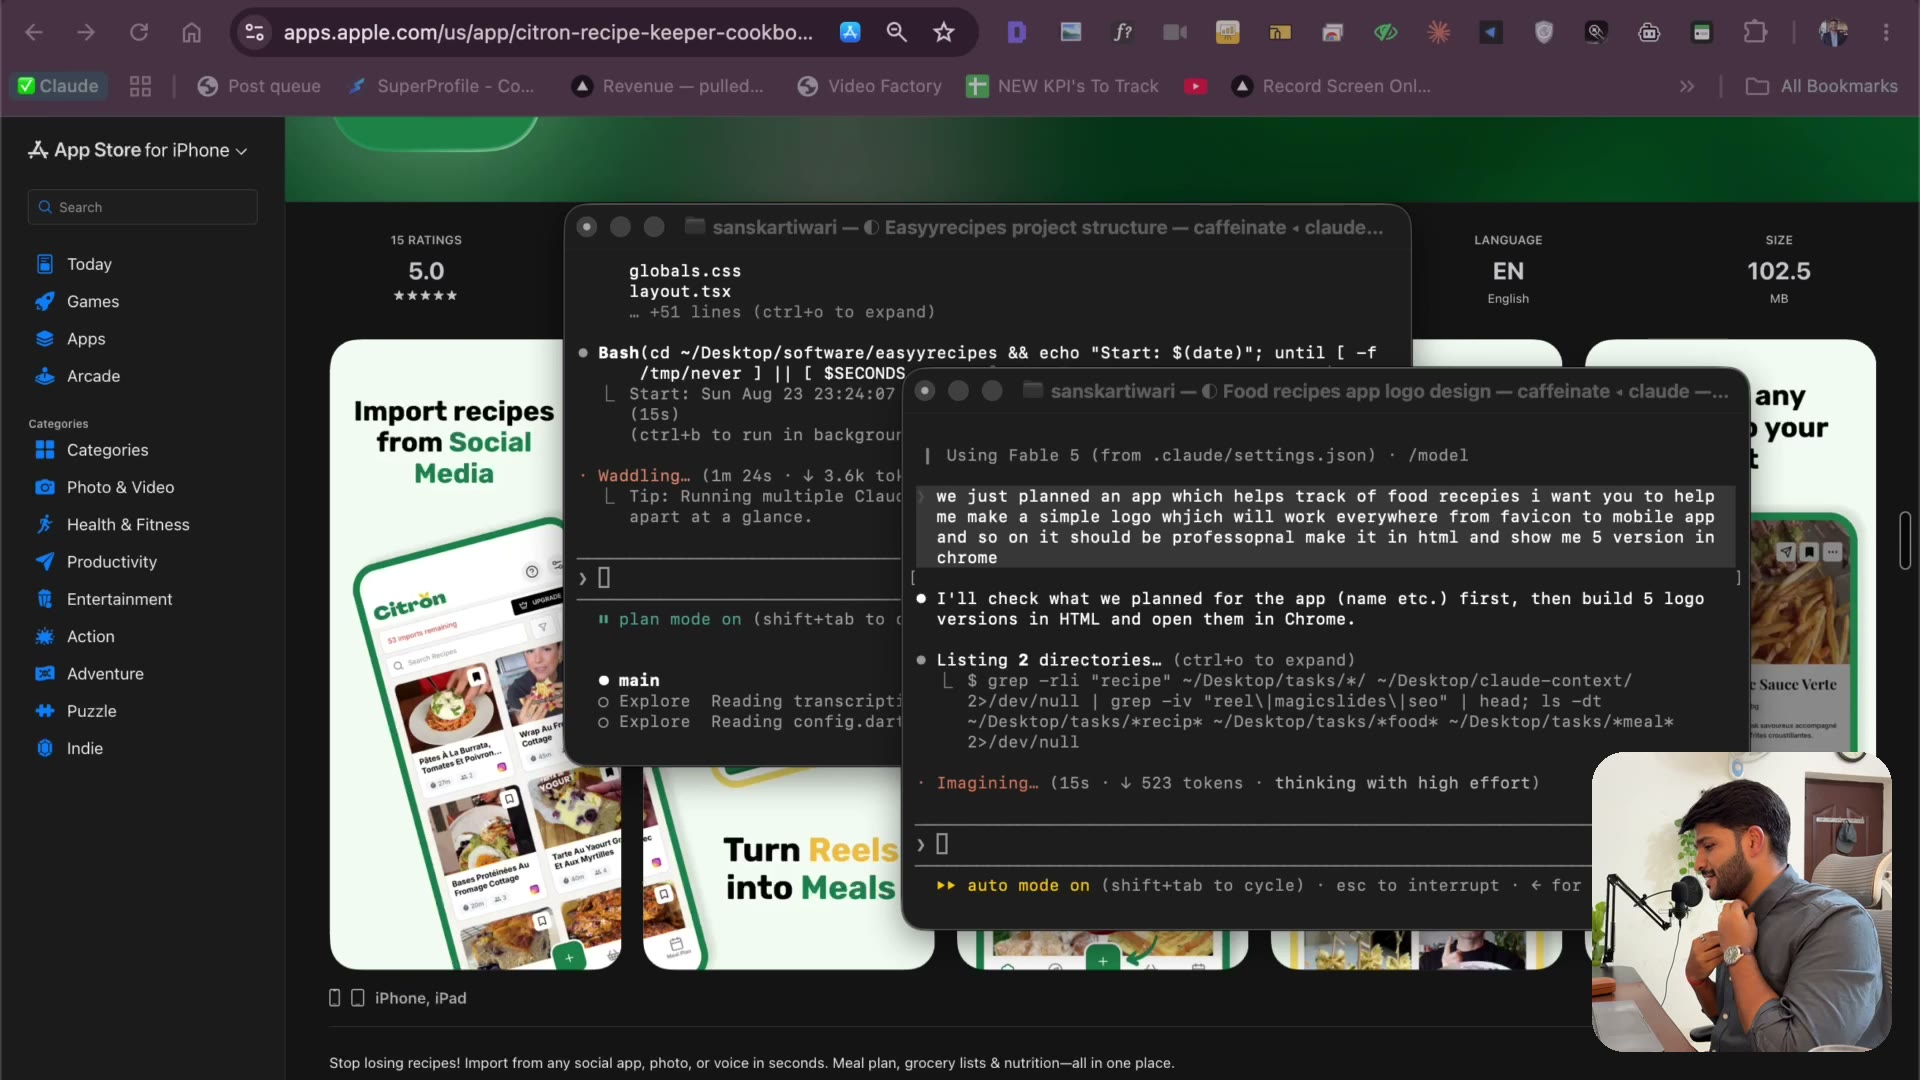Open the zoom magnifier in the address bar
Viewport: 1920px width, 1080px height.
coord(897,32)
